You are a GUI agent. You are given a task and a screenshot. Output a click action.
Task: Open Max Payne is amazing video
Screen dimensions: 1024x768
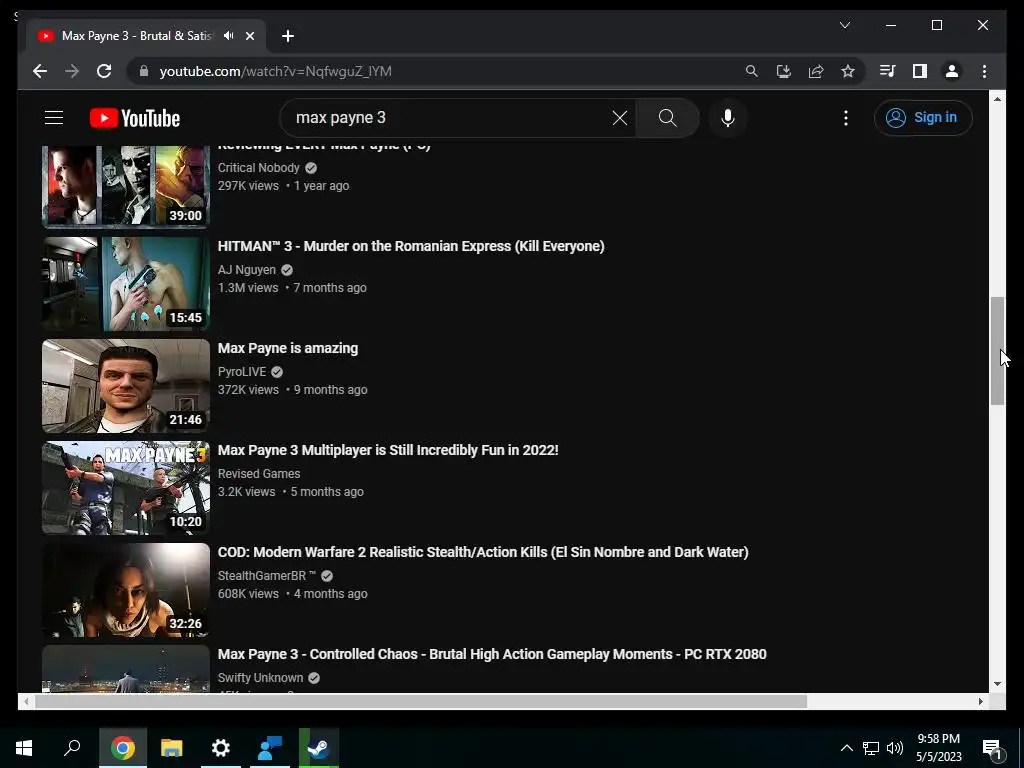287,348
